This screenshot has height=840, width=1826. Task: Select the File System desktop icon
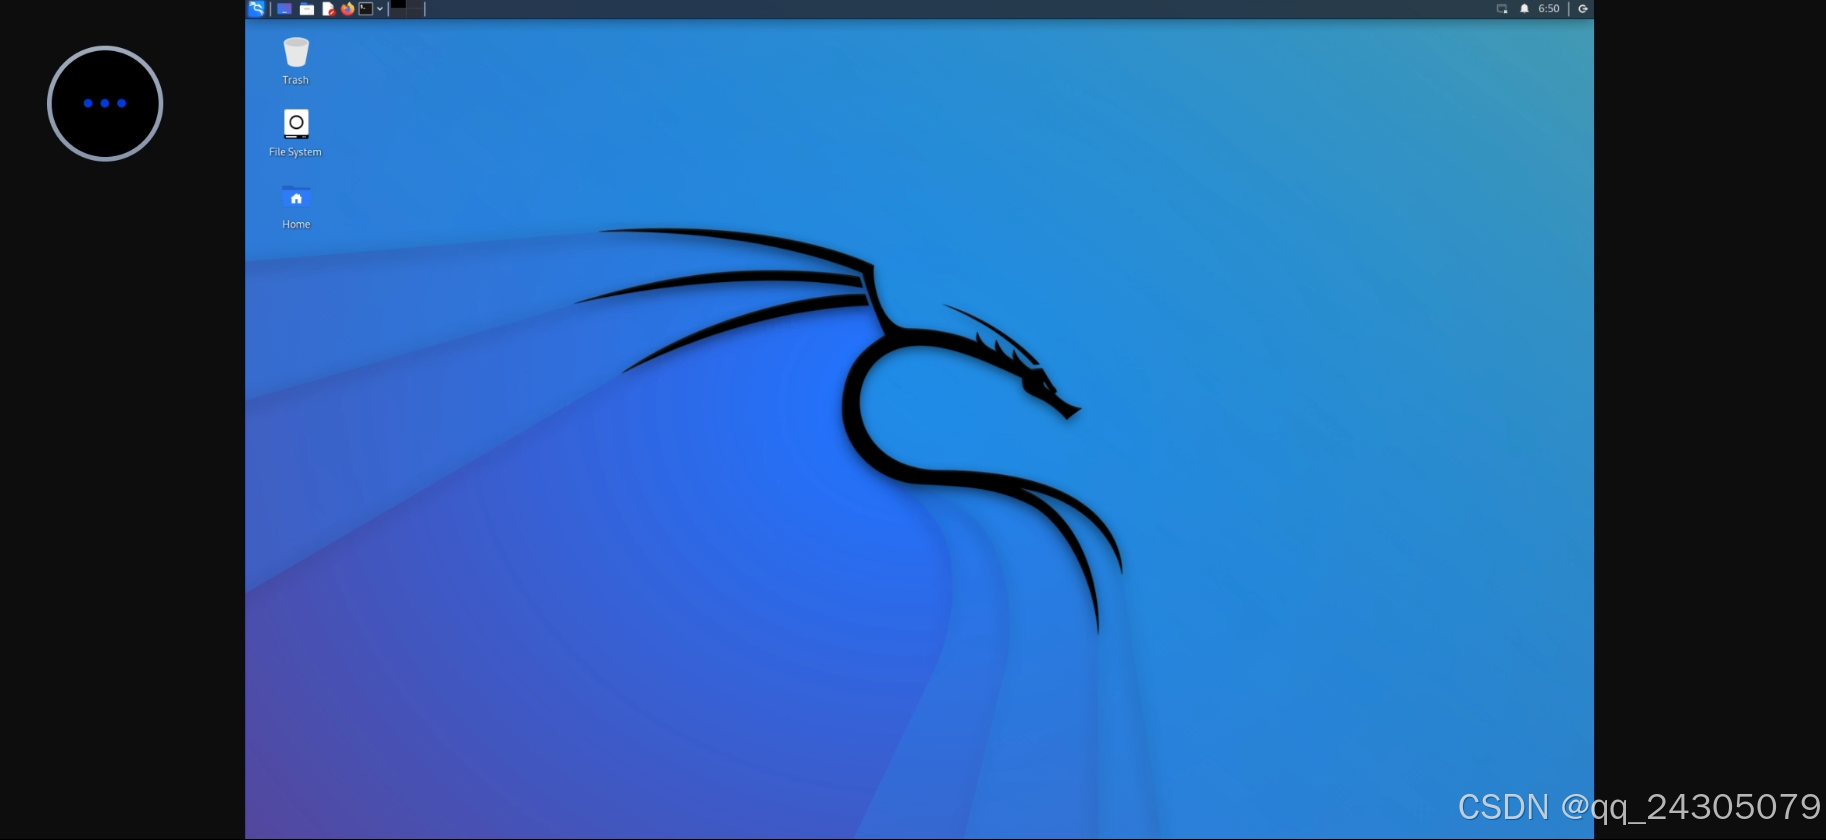296,133
